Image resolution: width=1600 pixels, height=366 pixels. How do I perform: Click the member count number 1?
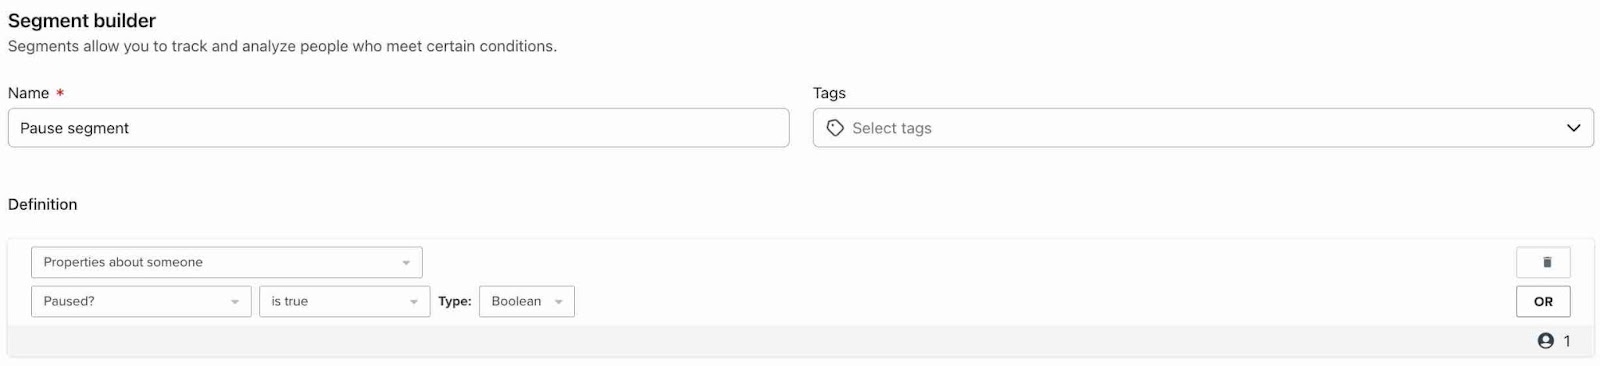[1567, 341]
